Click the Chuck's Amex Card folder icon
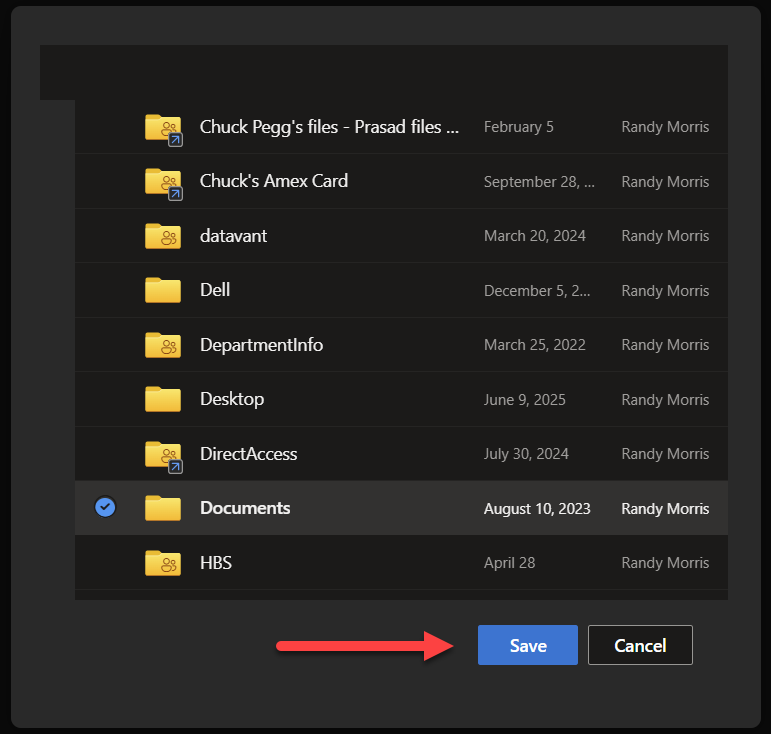Image resolution: width=771 pixels, height=734 pixels. click(x=163, y=183)
